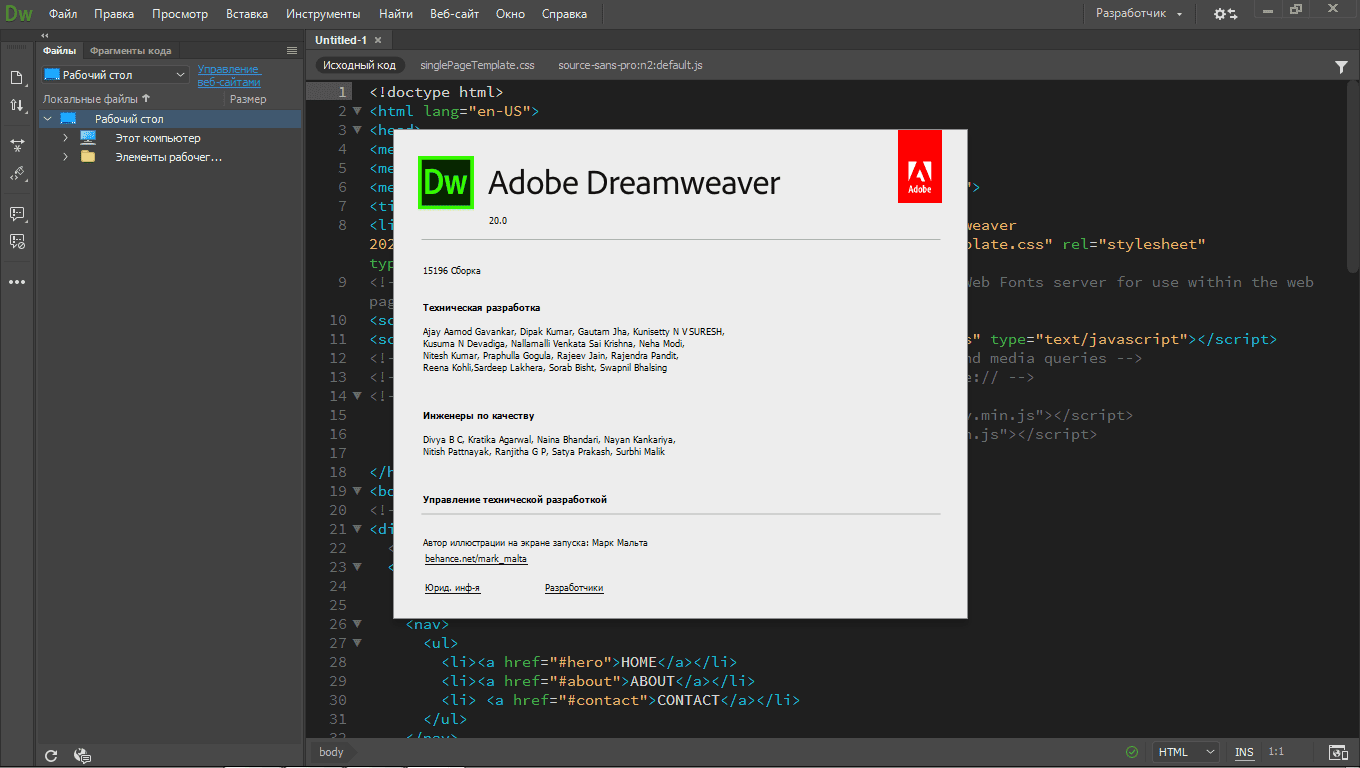Toggle the INS insert mode indicator
Screen dimensions: 1360x768
pyautogui.click(x=1244, y=752)
